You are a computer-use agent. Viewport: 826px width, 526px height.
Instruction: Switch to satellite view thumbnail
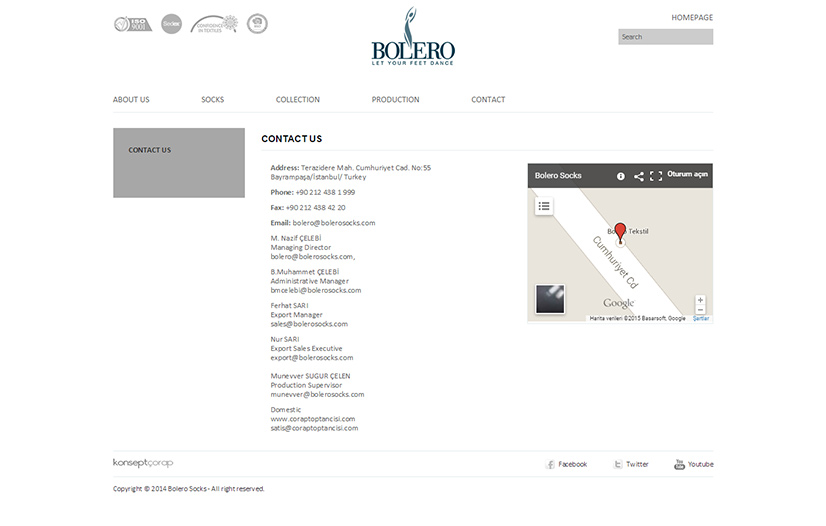pyautogui.click(x=550, y=299)
